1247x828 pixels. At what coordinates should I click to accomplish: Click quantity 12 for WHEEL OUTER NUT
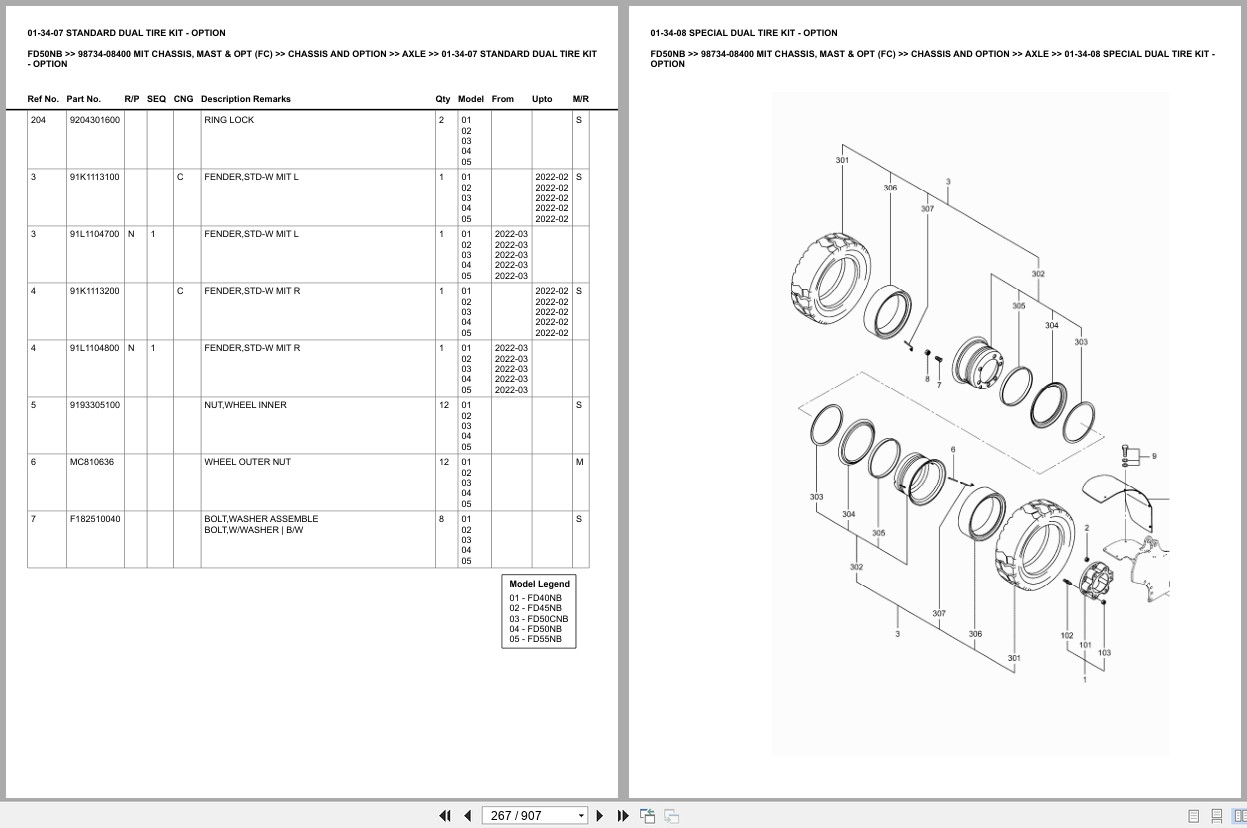point(444,462)
